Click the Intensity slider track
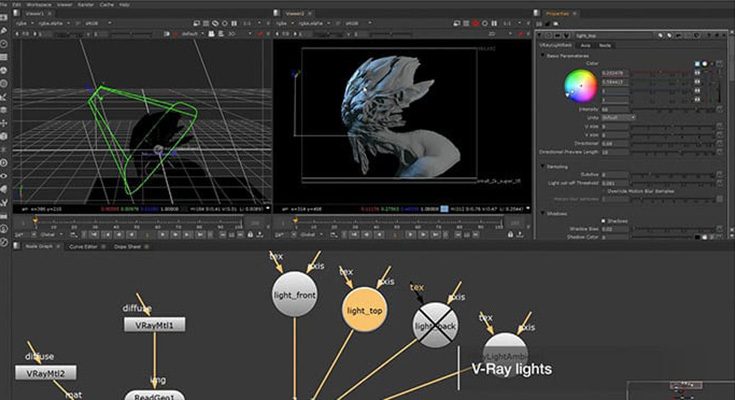 tap(672, 109)
